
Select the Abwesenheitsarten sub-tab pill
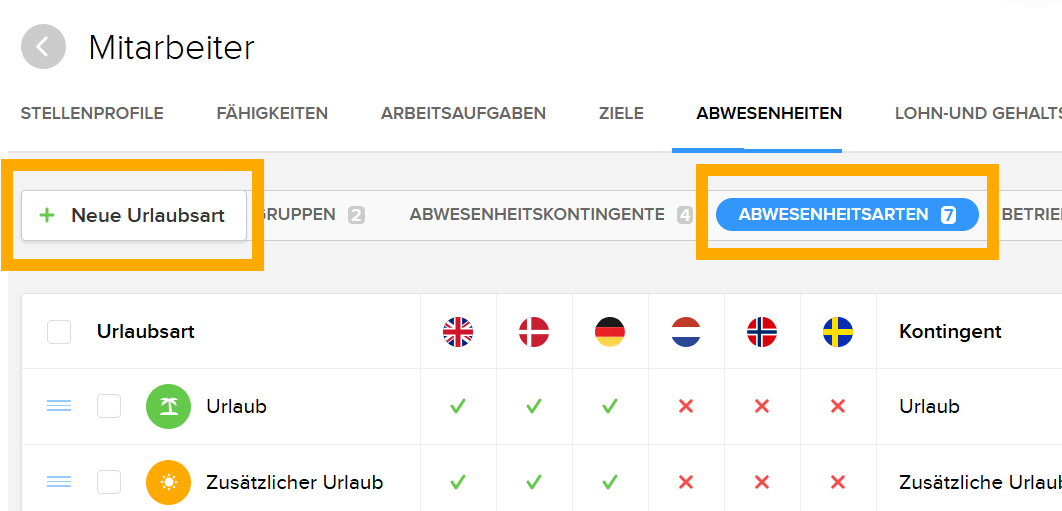point(846,215)
